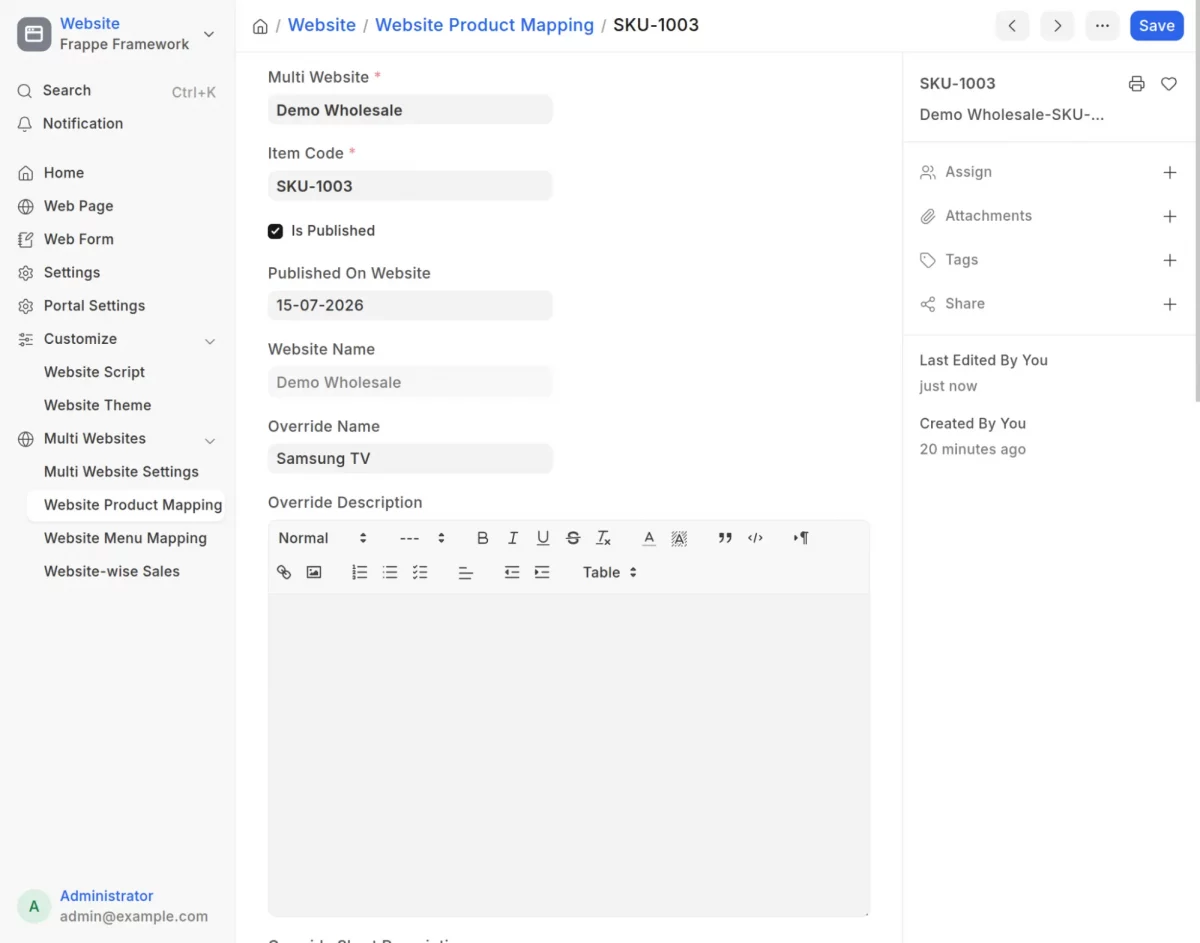
Task: Collapse the Multi Websites sidebar section
Action: point(210,440)
